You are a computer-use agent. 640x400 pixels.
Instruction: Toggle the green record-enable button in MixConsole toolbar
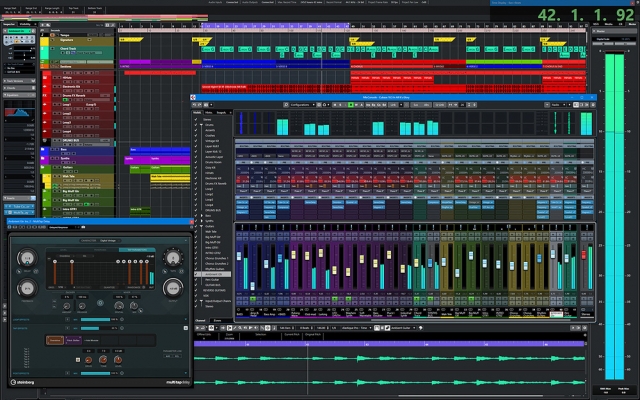[351, 105]
